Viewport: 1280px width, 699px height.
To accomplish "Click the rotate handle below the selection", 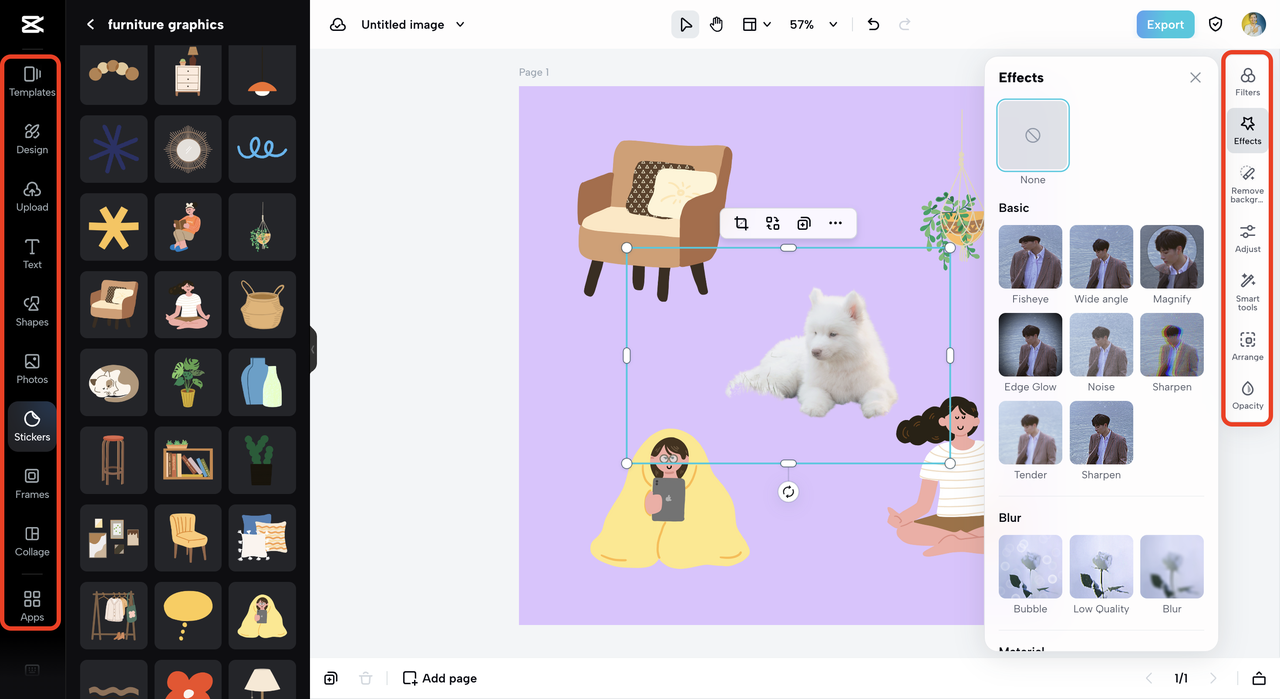I will click(788, 491).
